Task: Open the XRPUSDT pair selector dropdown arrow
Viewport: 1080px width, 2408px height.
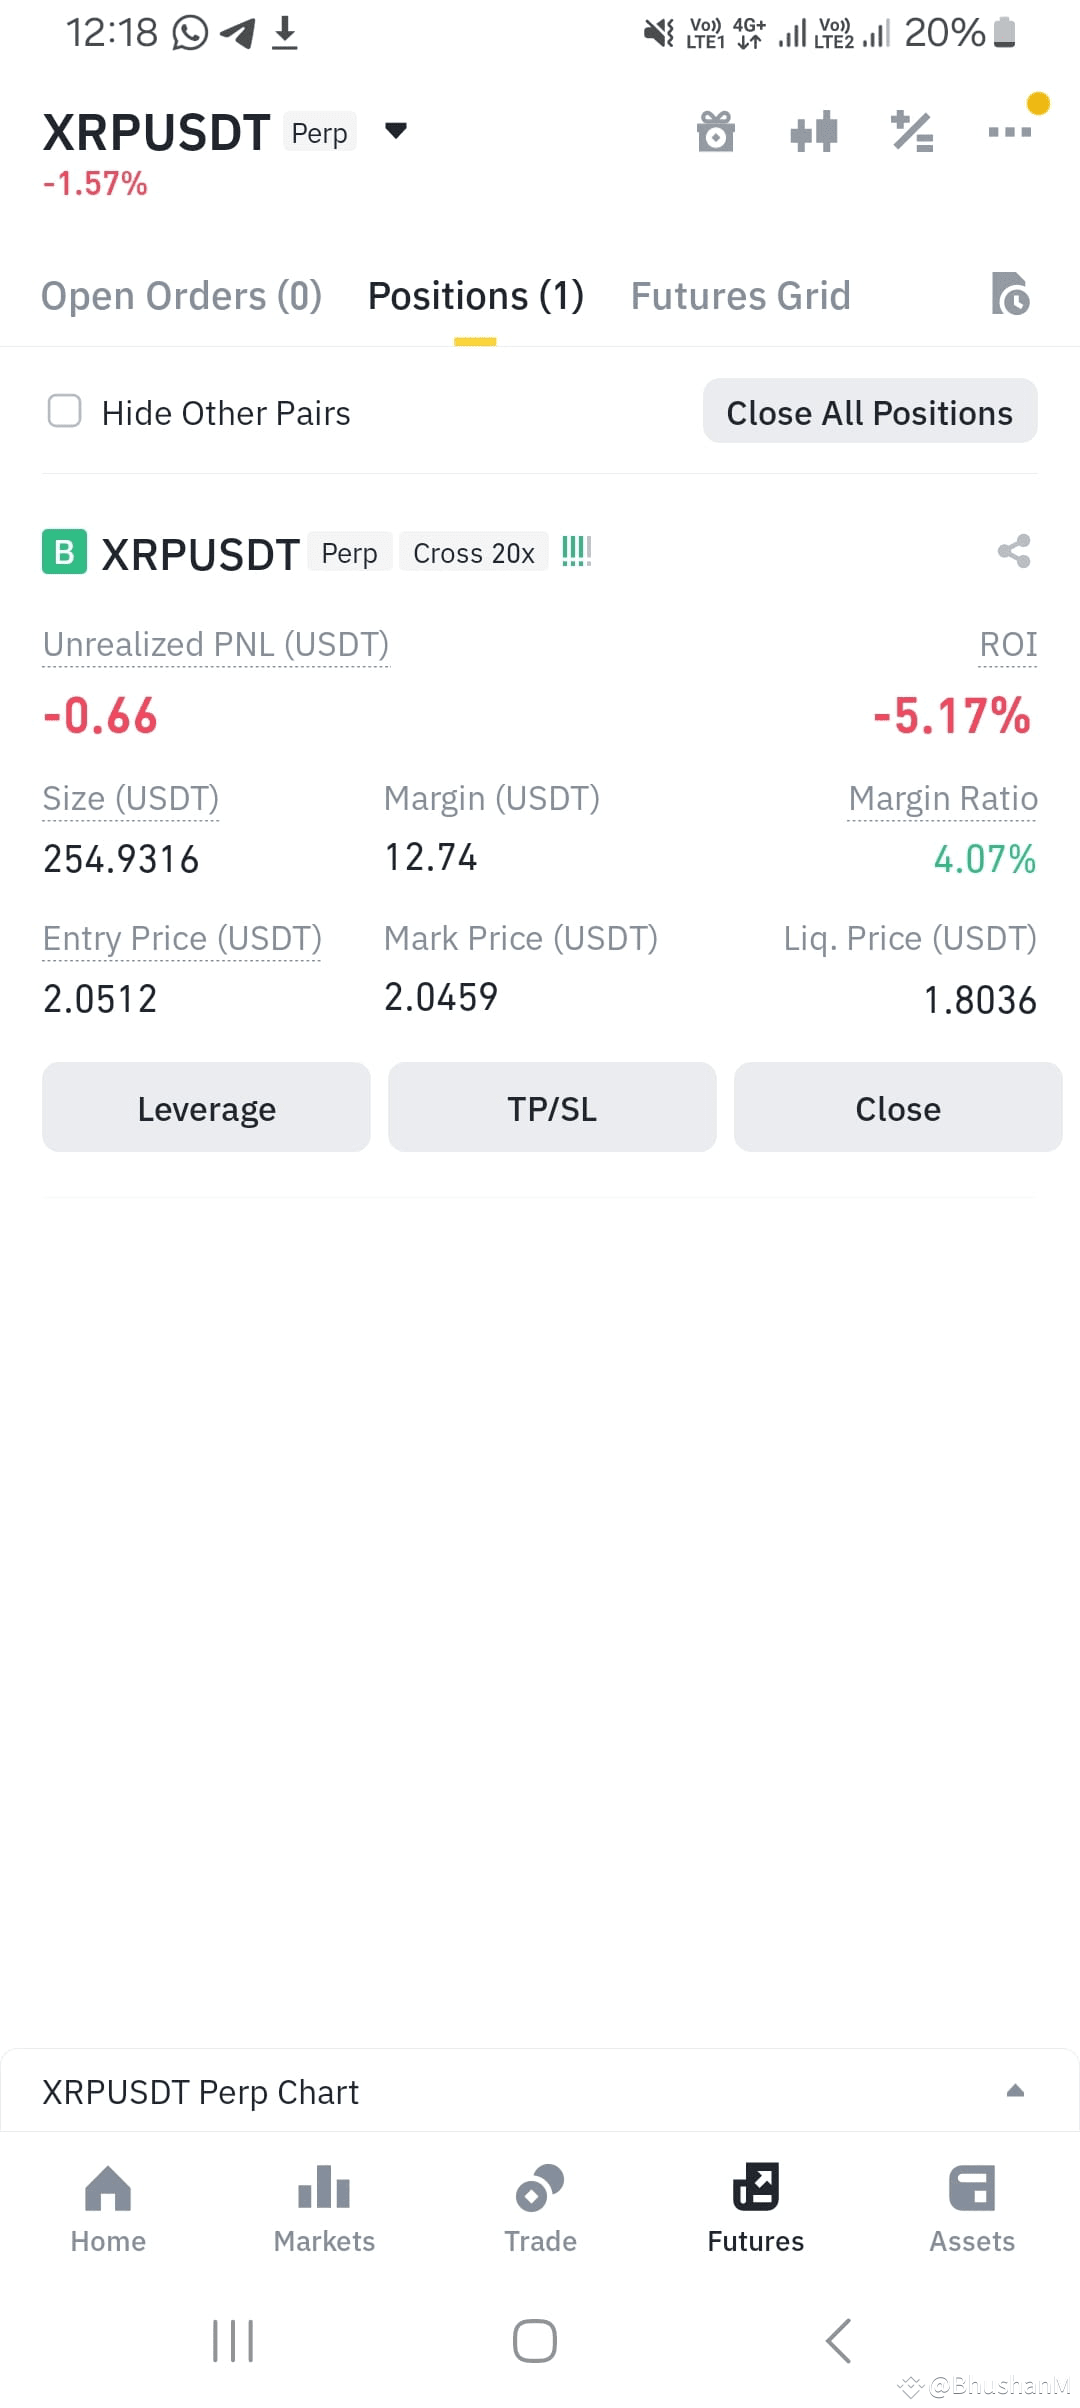Action: 396,131
